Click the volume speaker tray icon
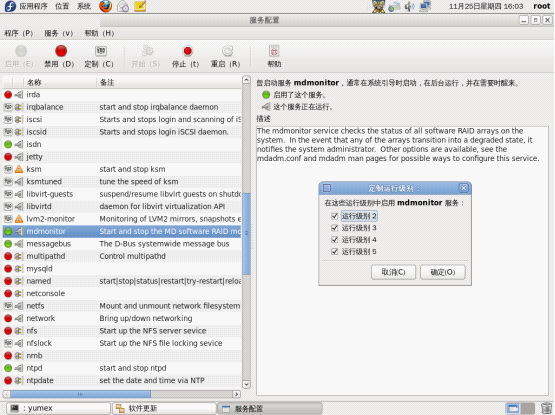The width and height of the screenshot is (555, 415). click(410, 6)
